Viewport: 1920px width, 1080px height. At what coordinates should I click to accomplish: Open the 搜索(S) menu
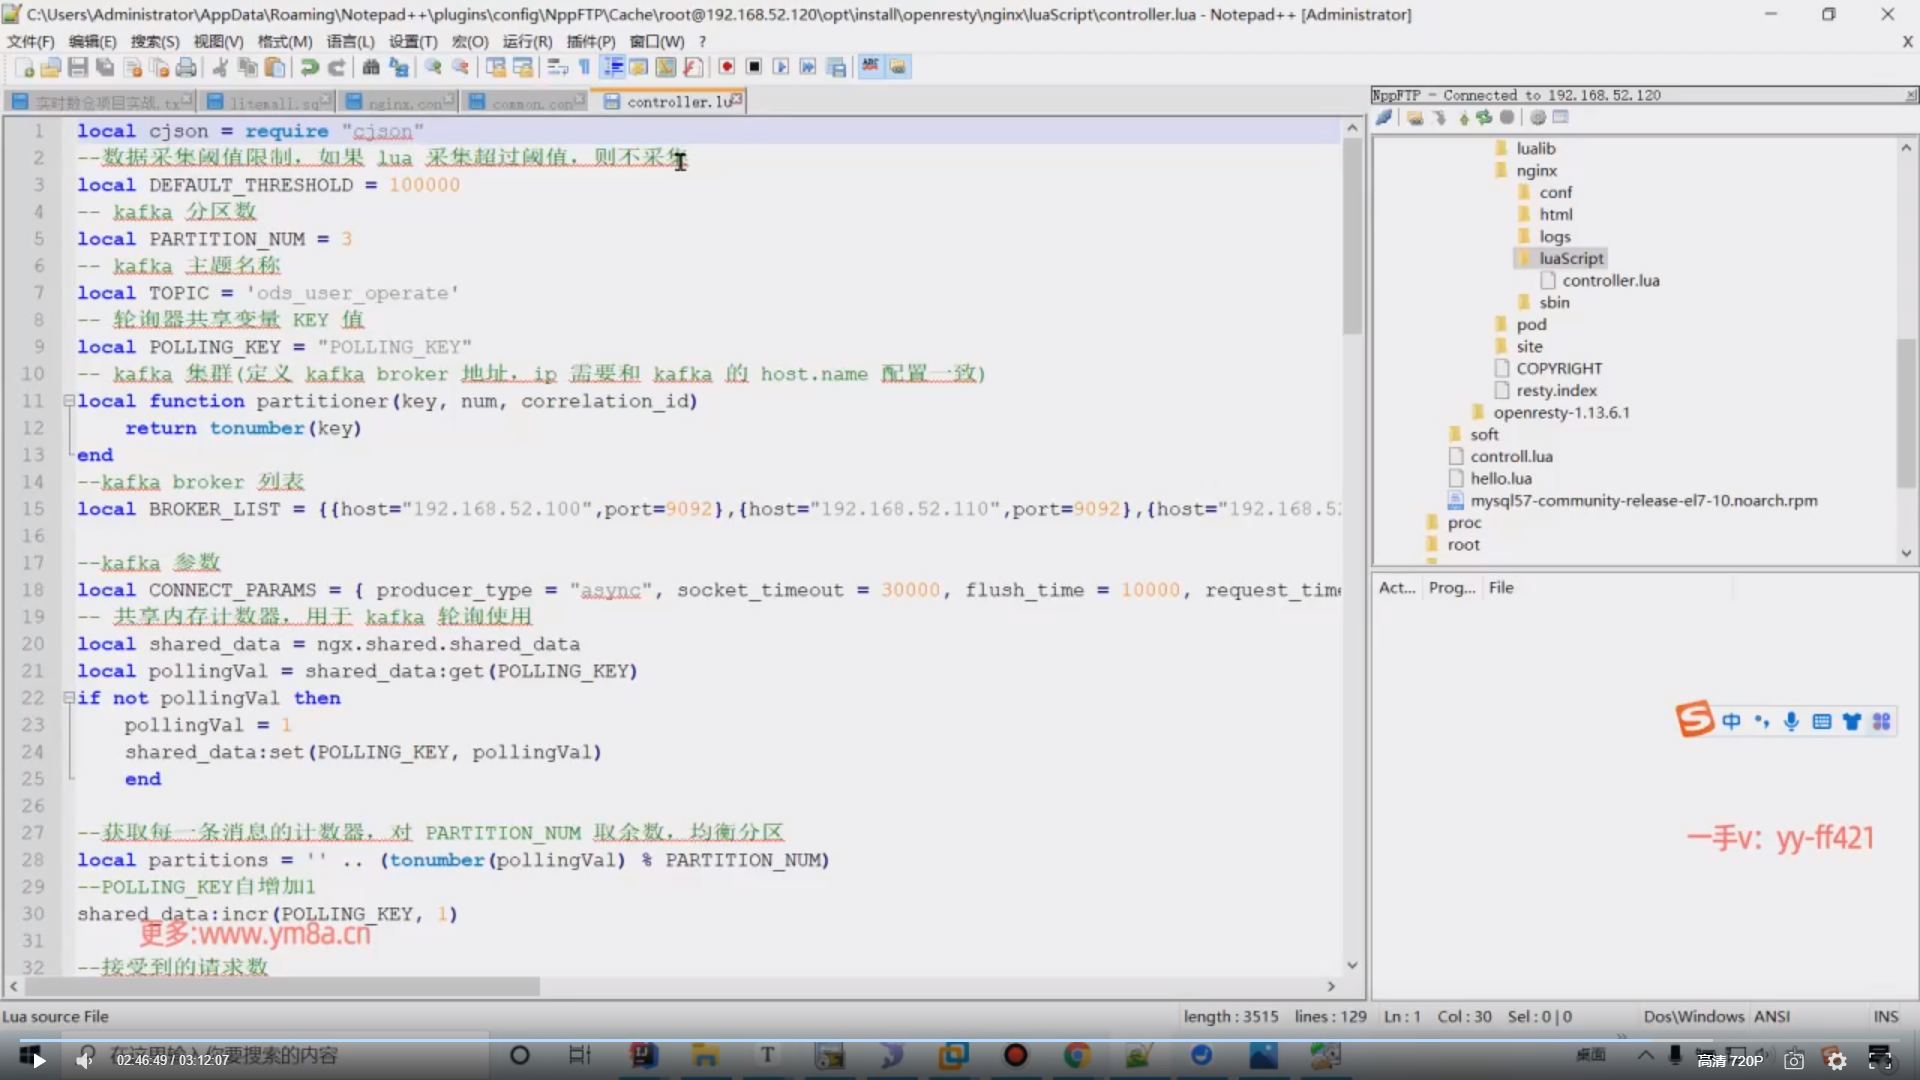[x=154, y=41]
